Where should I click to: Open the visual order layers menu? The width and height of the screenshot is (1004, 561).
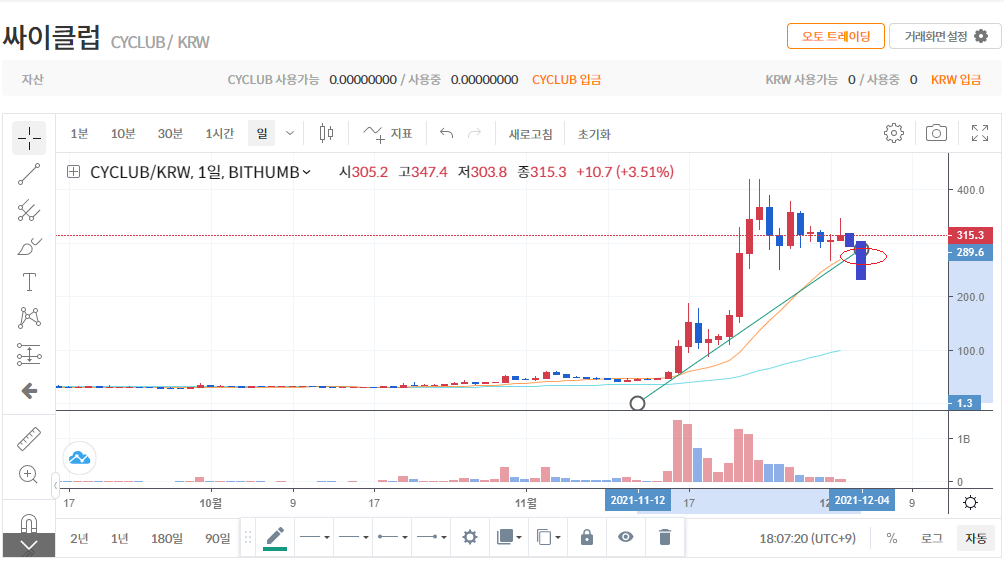coord(509,537)
